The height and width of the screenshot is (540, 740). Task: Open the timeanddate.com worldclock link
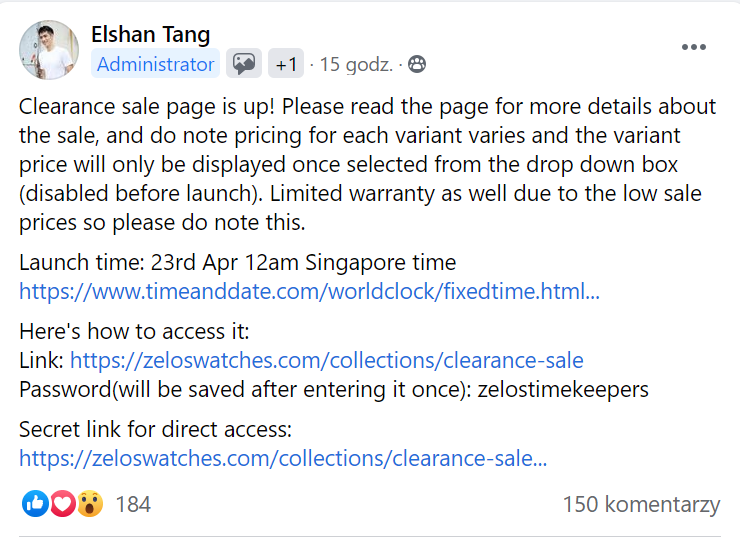click(x=309, y=292)
